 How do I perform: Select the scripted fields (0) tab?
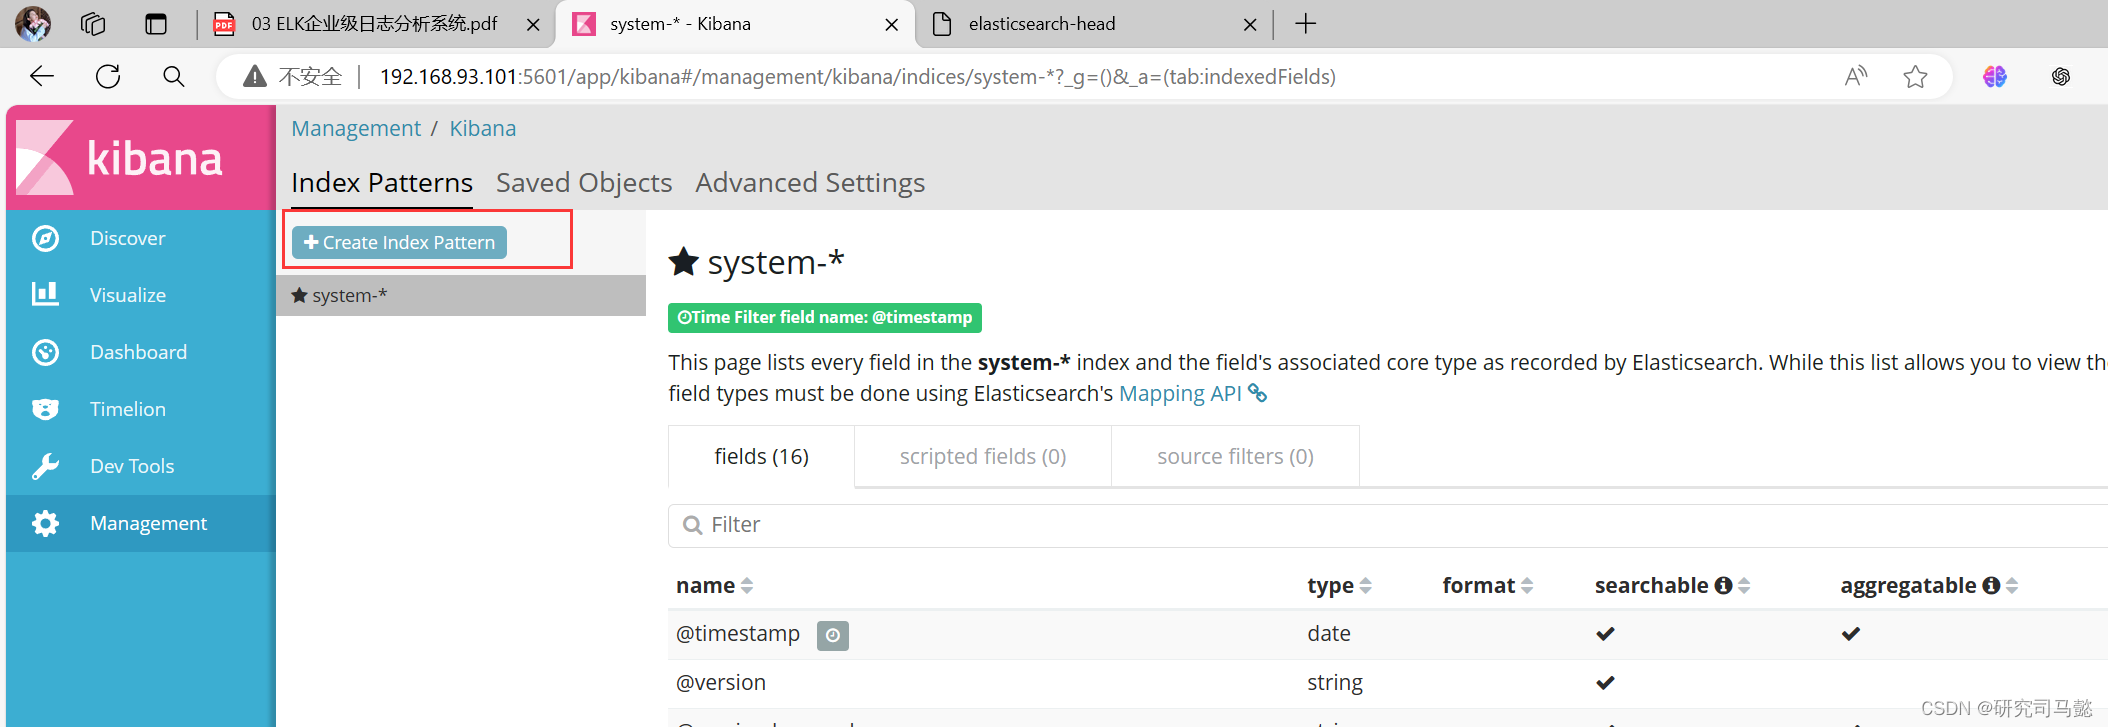tap(983, 456)
